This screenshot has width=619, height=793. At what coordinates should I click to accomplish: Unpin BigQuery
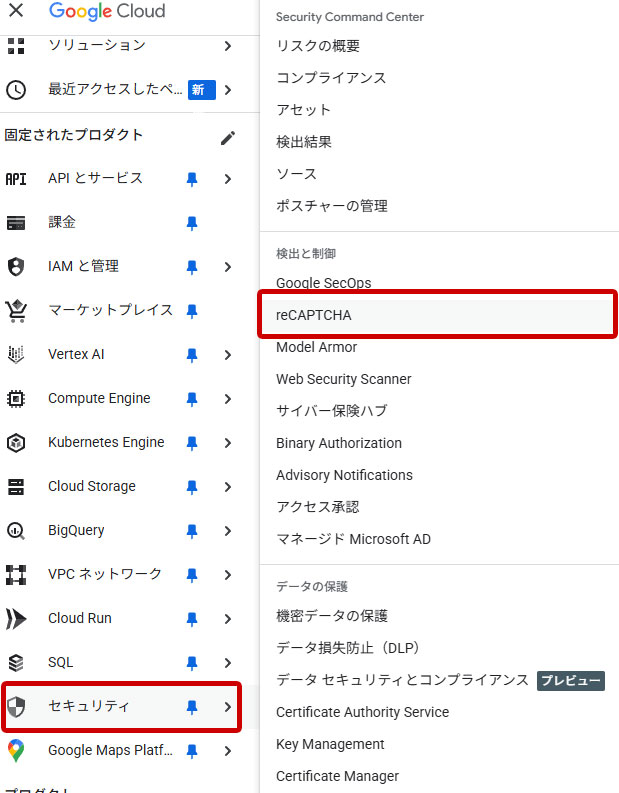point(192,531)
